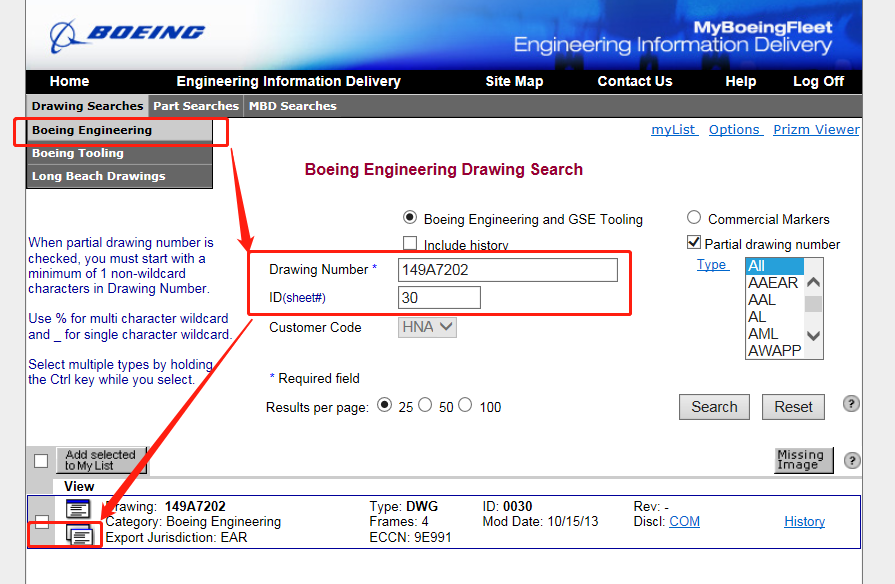The height and width of the screenshot is (584, 895).
Task: Select AAEAR in the Type list
Action: 773,283
